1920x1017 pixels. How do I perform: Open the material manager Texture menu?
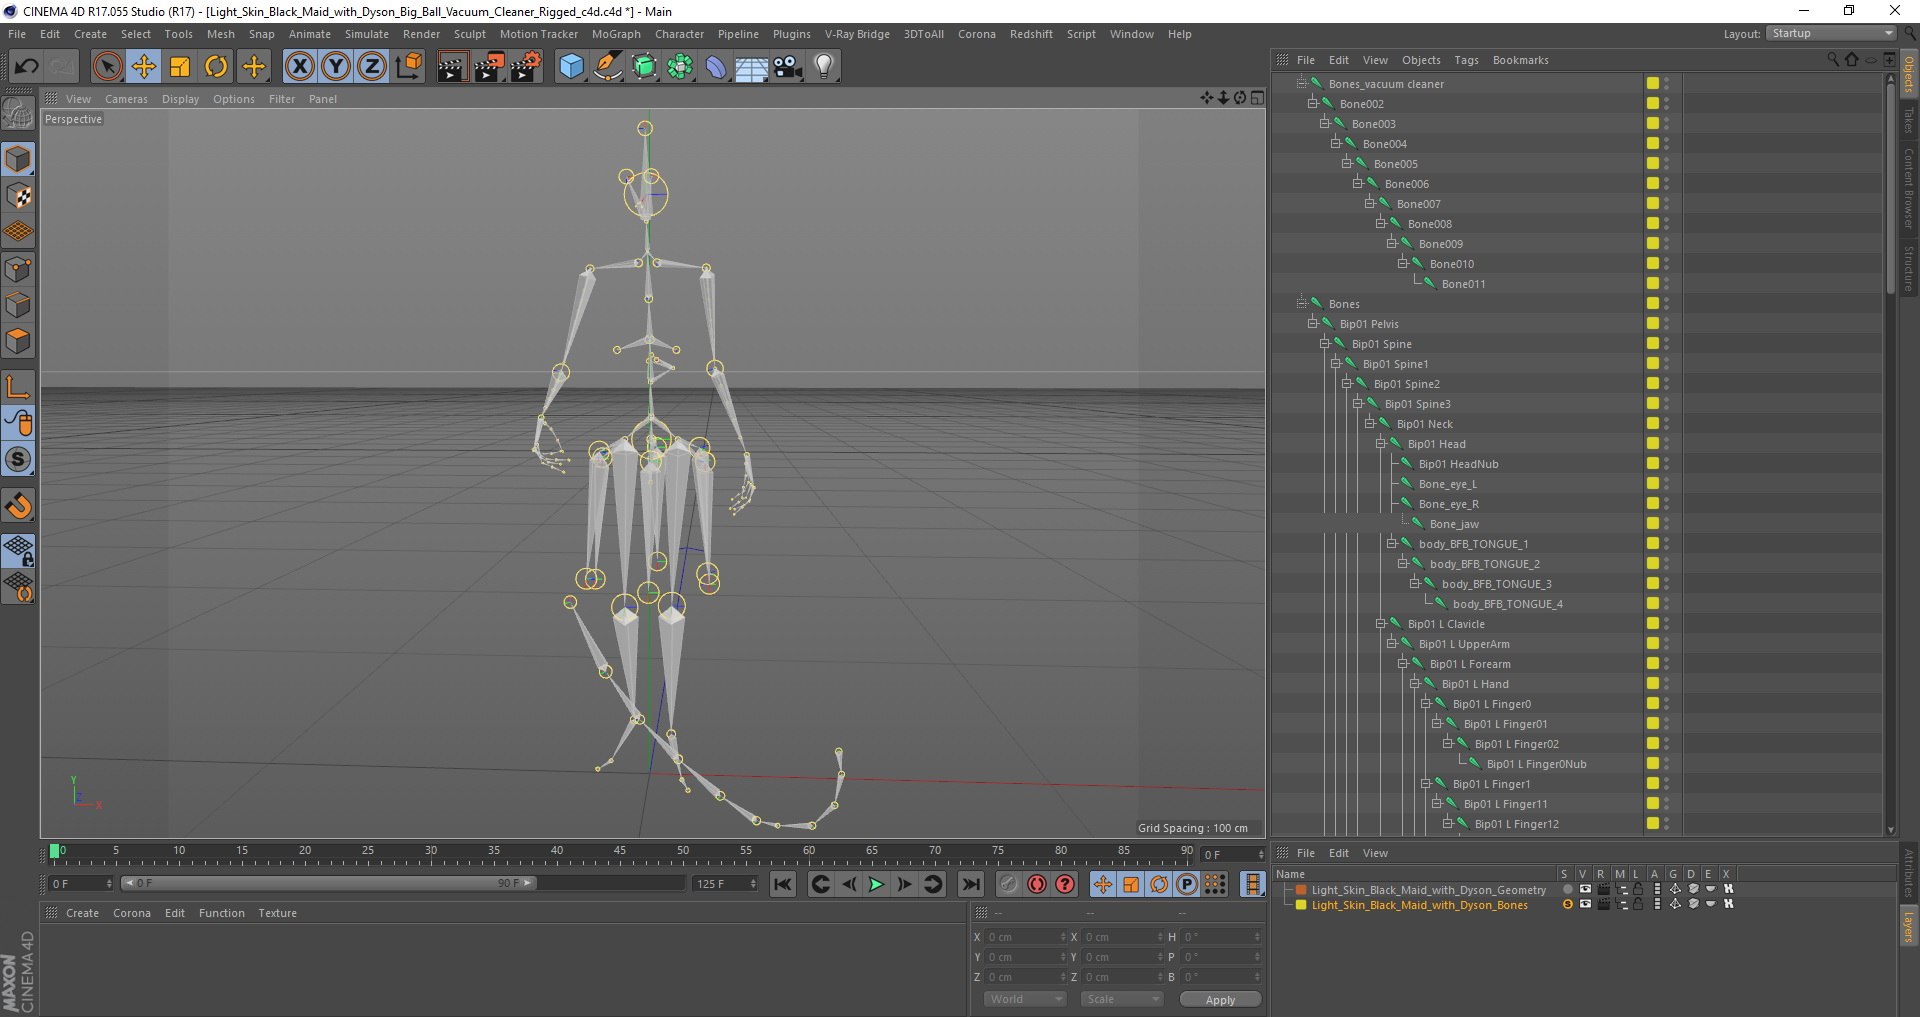point(277,913)
